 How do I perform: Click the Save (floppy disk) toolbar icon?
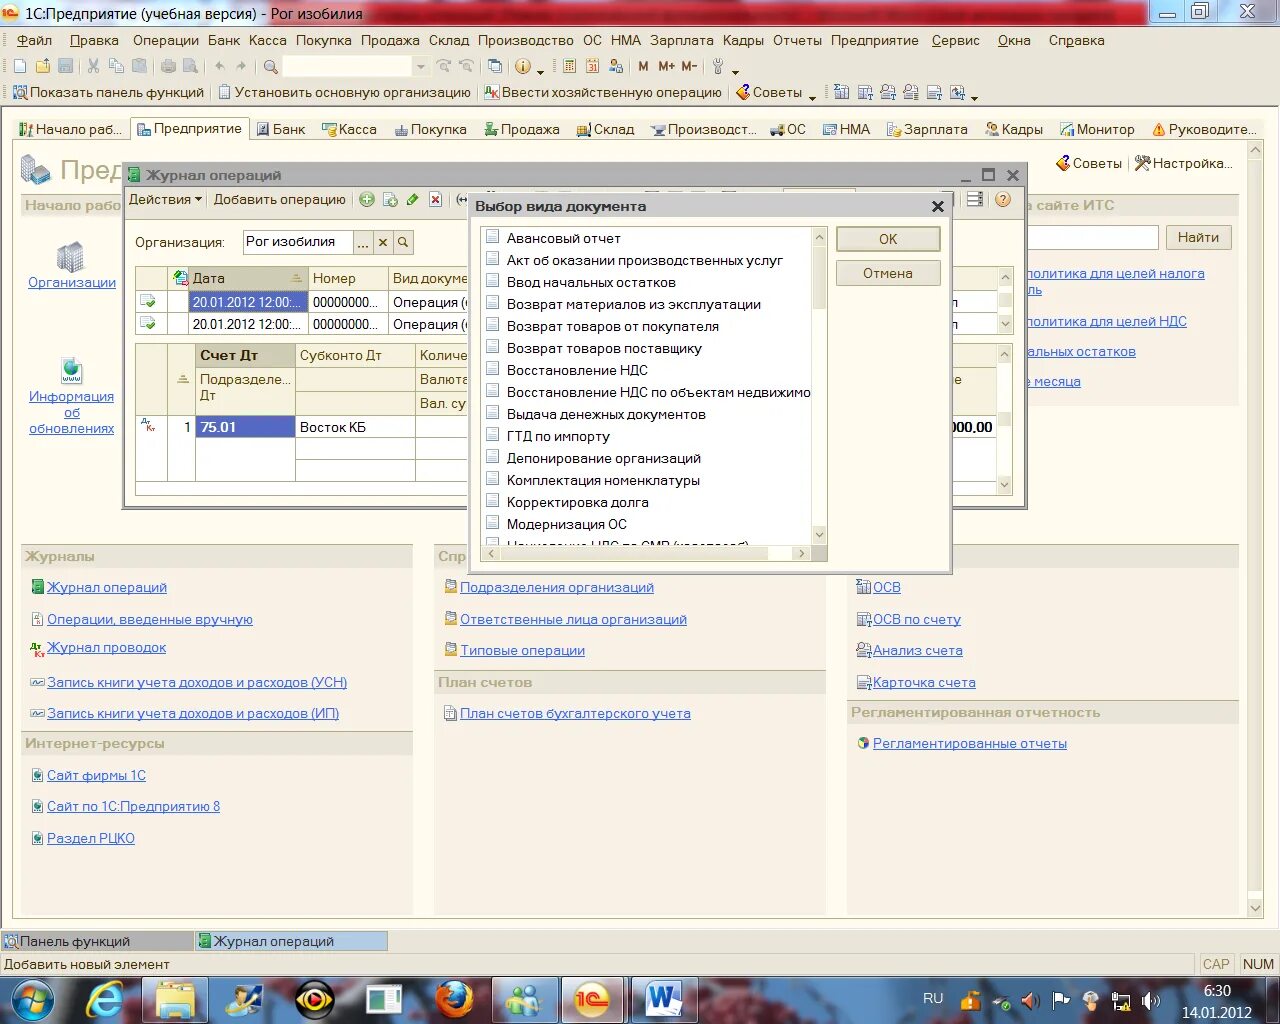tap(66, 66)
